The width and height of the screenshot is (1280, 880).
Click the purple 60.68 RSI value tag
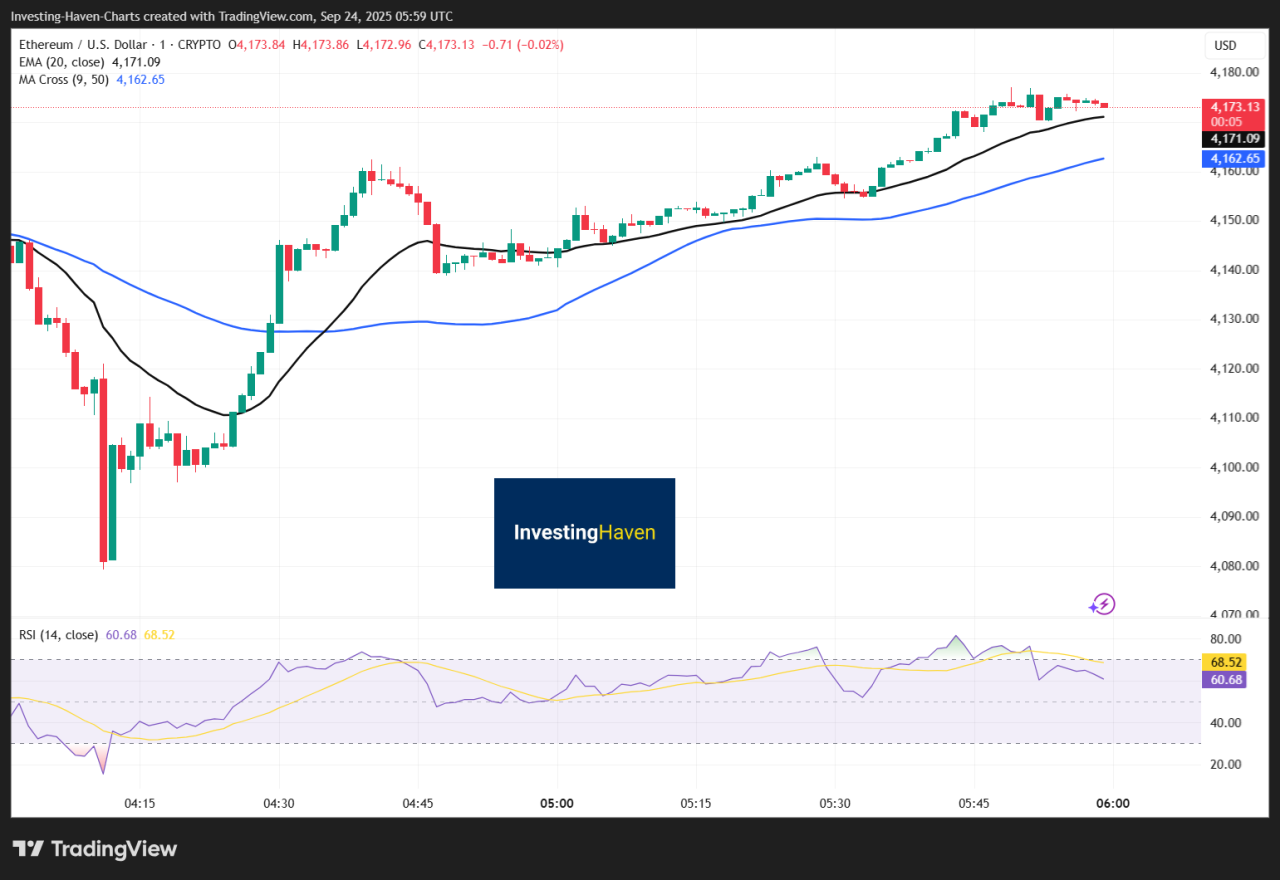tap(1226, 679)
